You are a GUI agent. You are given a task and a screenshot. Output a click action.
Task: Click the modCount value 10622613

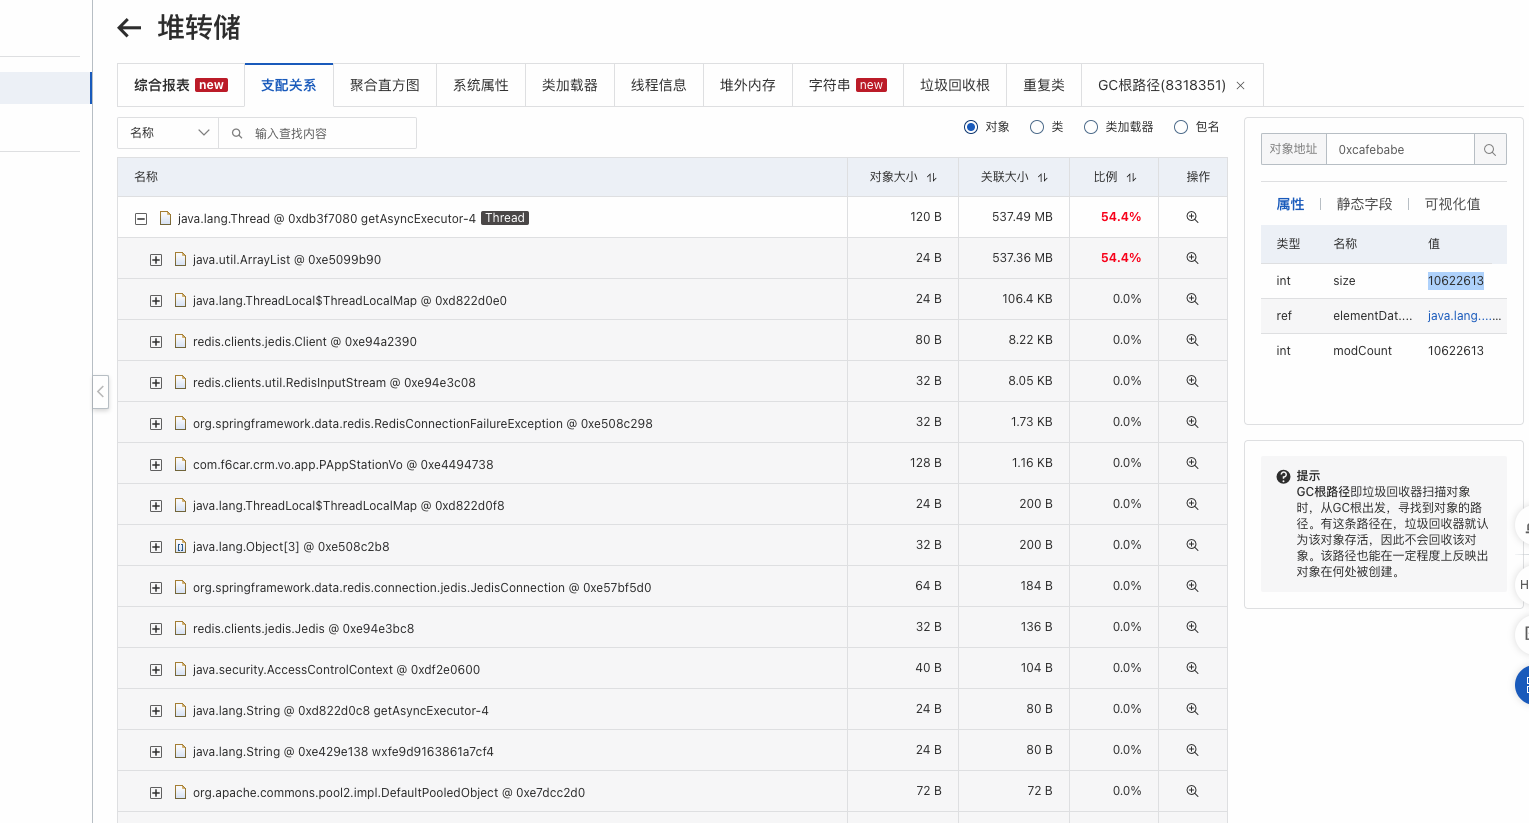[x=1456, y=351]
